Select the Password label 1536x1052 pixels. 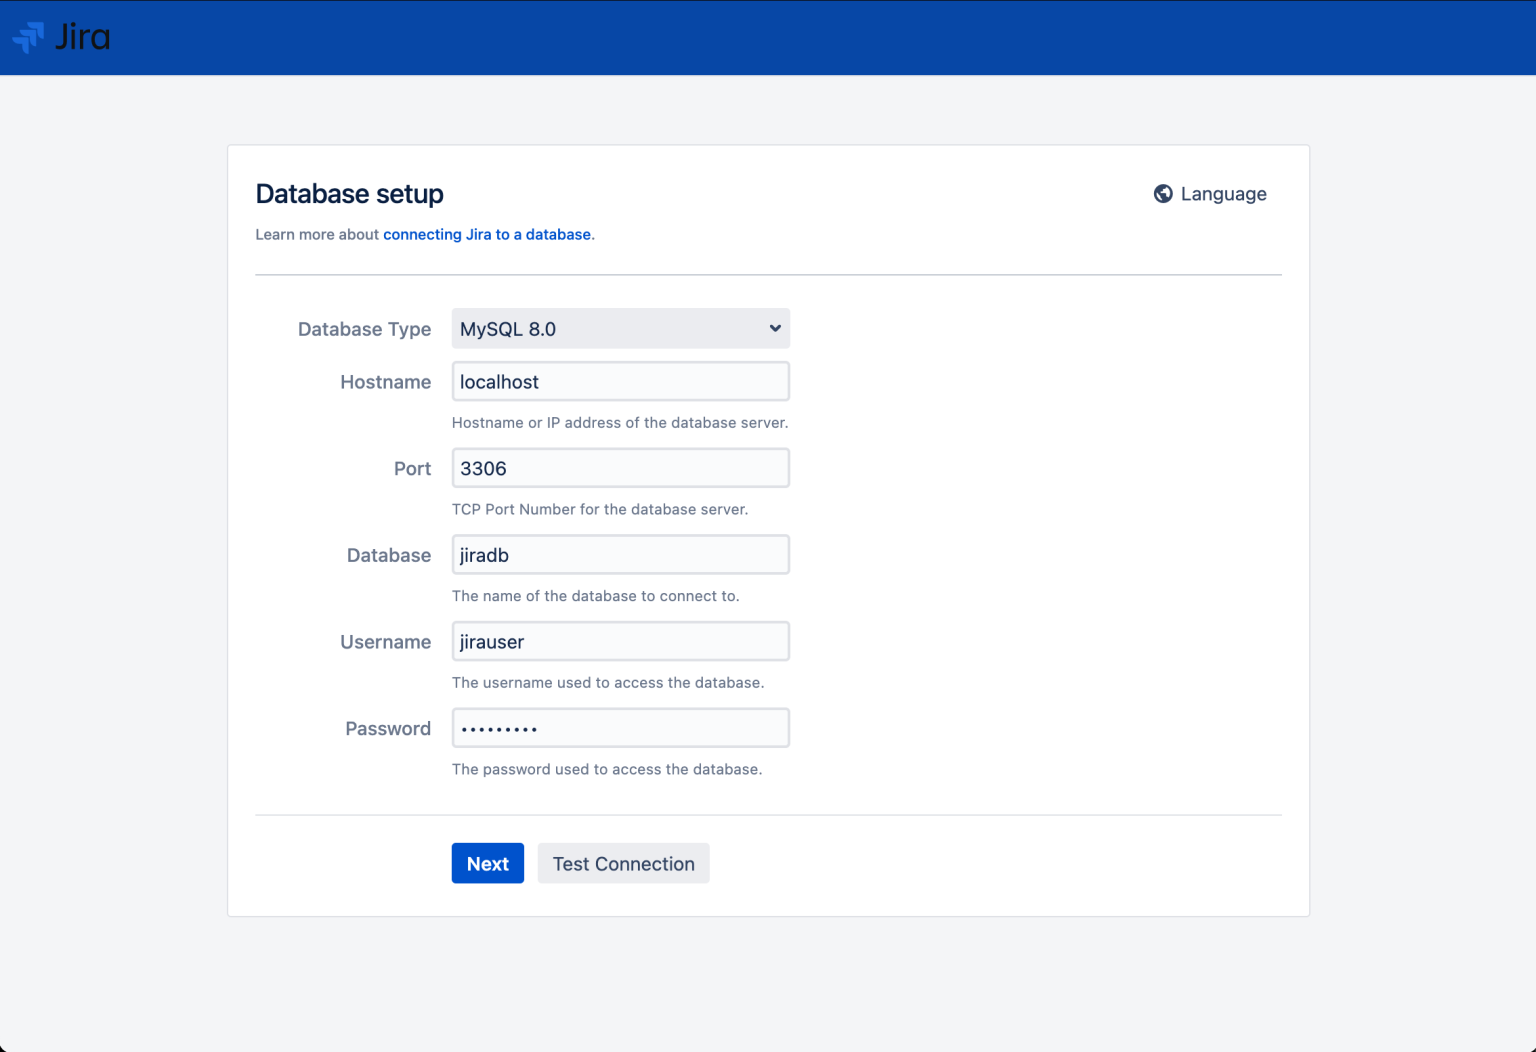click(x=388, y=728)
